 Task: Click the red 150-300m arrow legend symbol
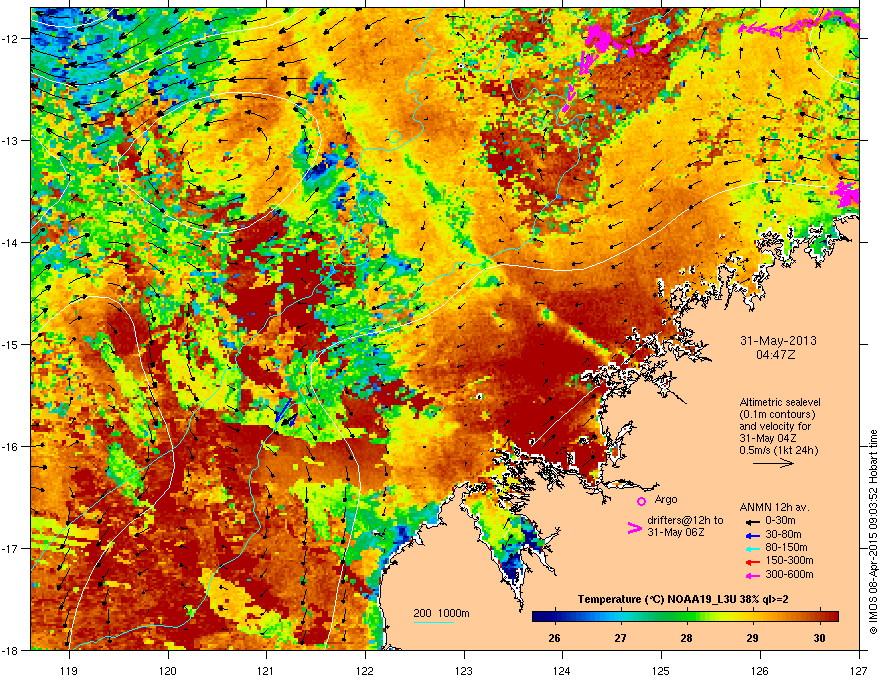(752, 562)
